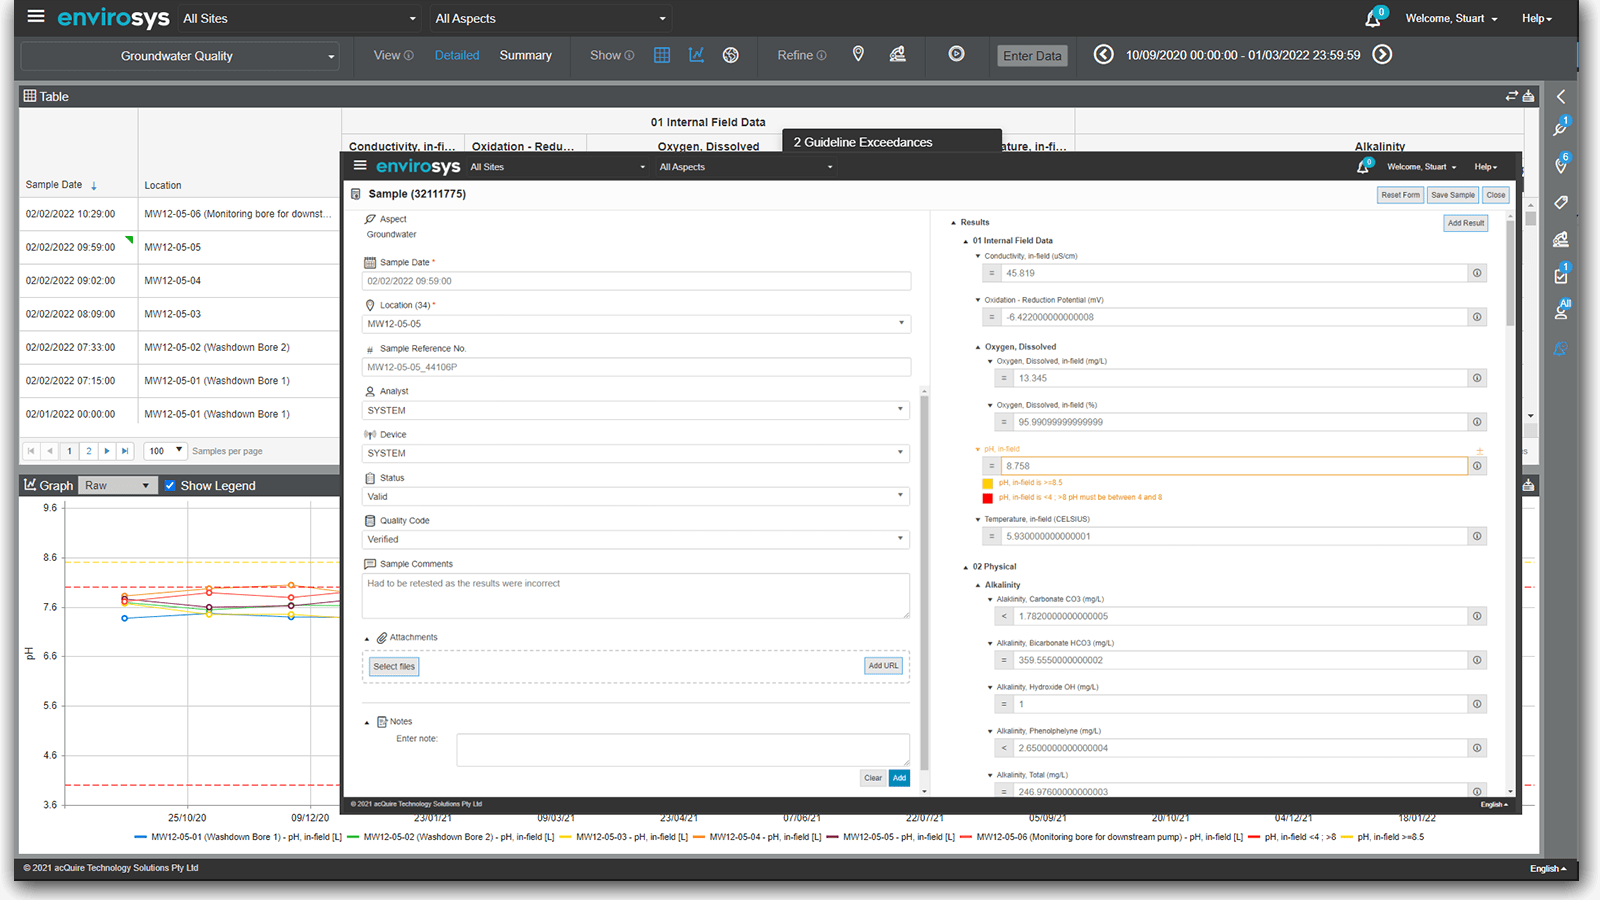Show the graph view chart icon
Viewport: 1600px width, 900px height.
[696, 55]
